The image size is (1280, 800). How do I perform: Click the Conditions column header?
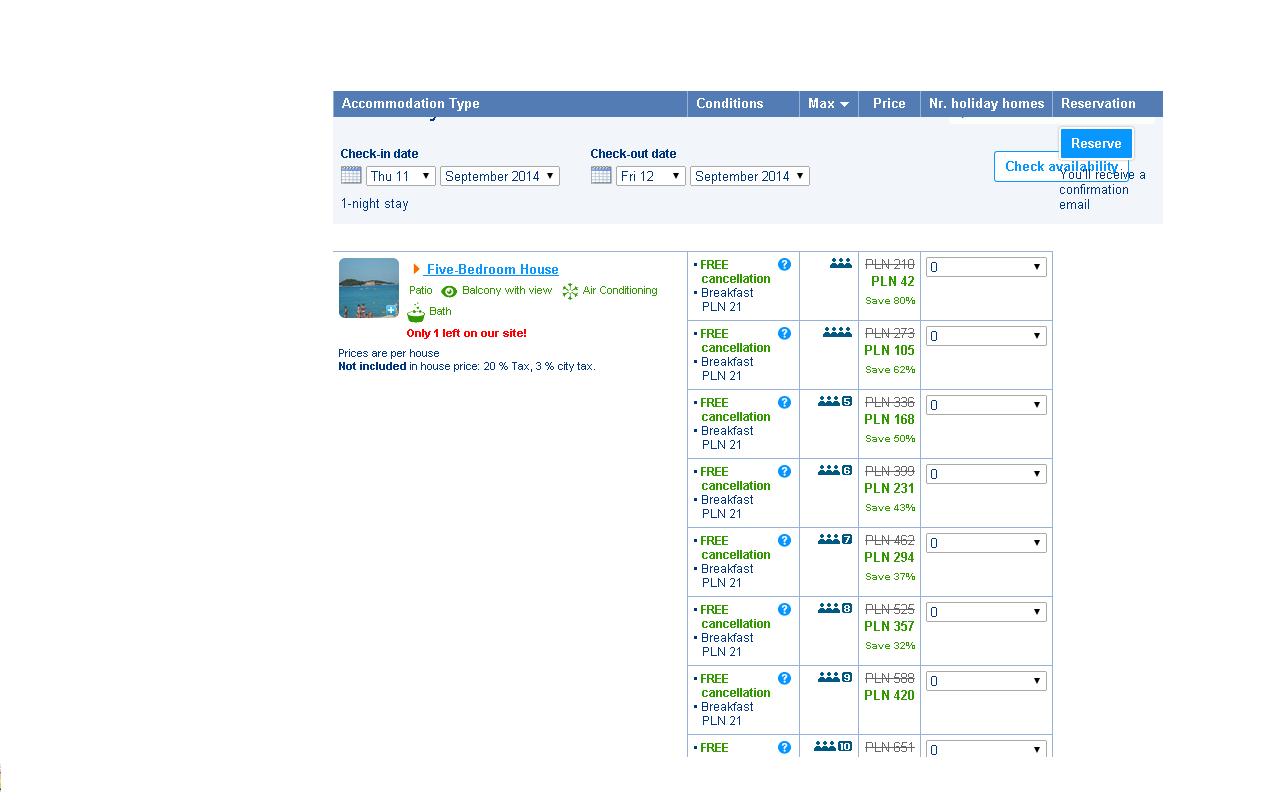click(x=743, y=104)
